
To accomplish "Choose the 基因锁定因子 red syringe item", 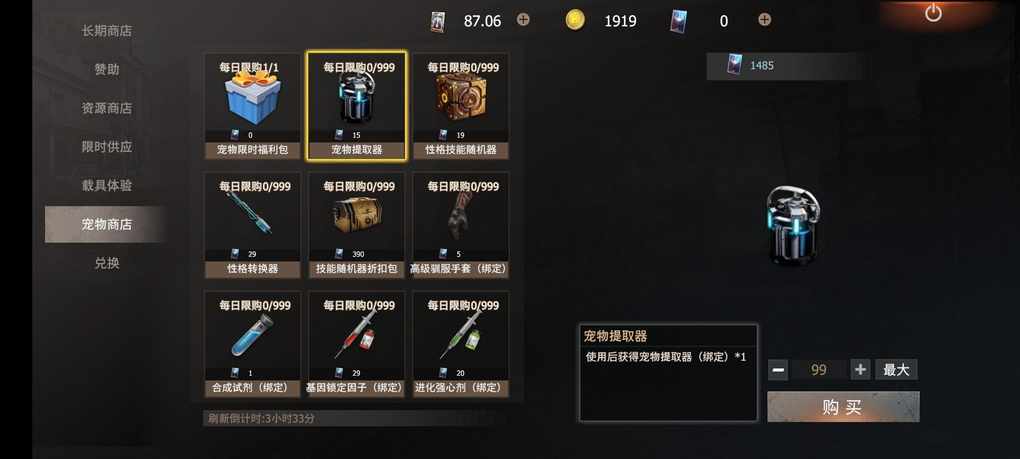I will 356,344.
